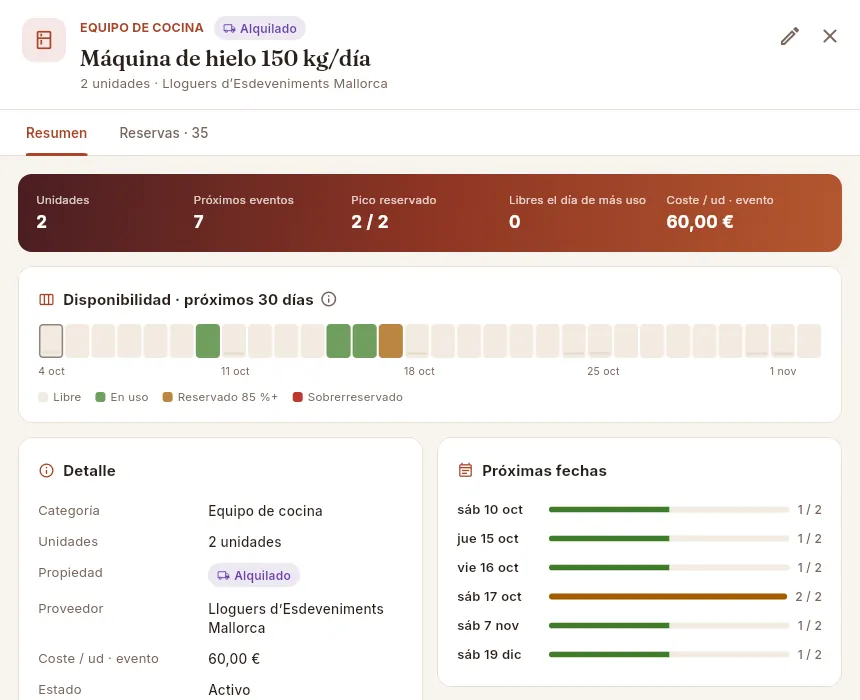Select the green 10 oct availability cell

tap(208, 341)
